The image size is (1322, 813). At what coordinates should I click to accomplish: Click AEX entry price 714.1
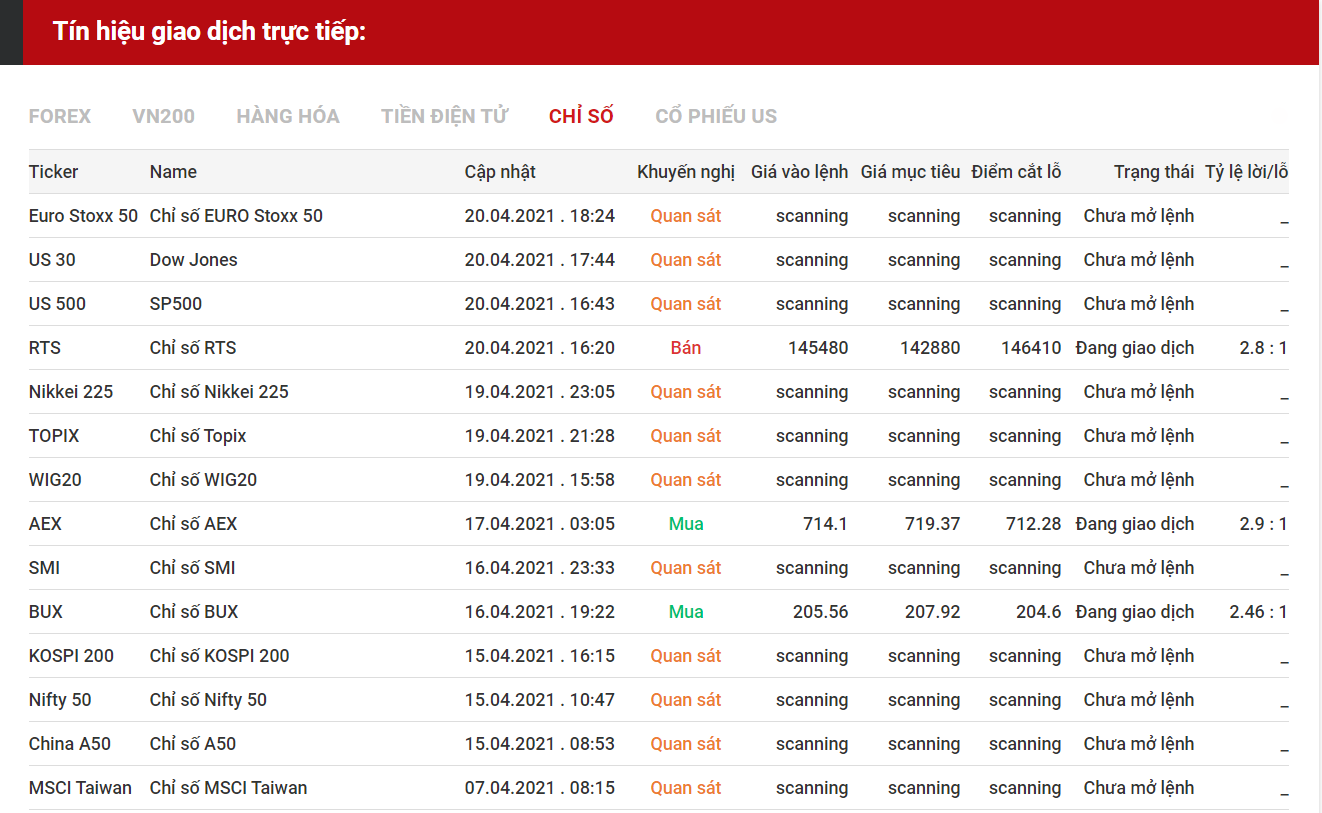[x=825, y=524]
